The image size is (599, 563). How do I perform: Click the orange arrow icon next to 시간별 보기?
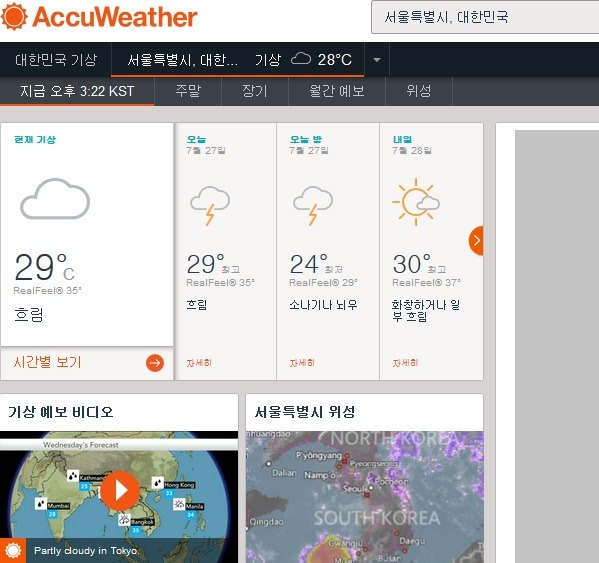tap(155, 363)
